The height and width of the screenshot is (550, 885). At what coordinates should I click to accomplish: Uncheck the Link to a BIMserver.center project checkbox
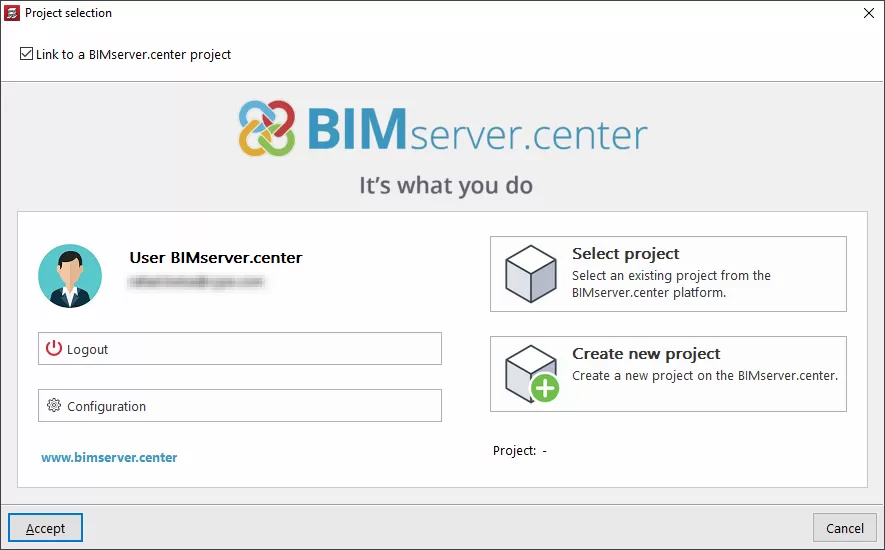pyautogui.click(x=26, y=54)
